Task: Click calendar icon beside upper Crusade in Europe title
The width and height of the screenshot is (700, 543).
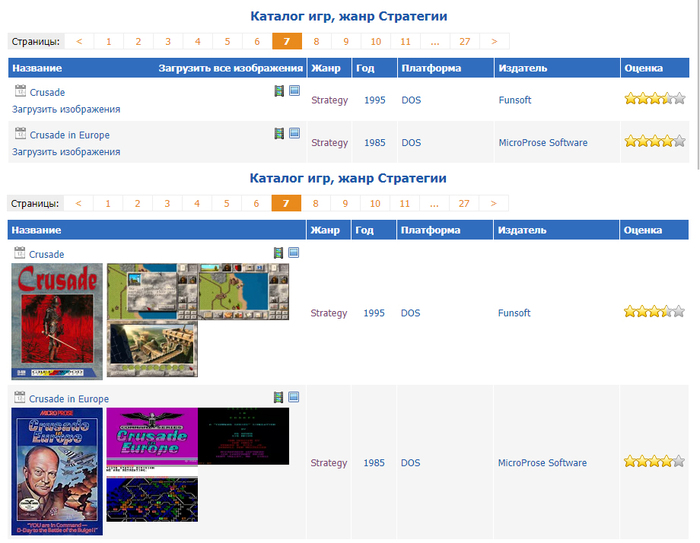Action: 20,133
